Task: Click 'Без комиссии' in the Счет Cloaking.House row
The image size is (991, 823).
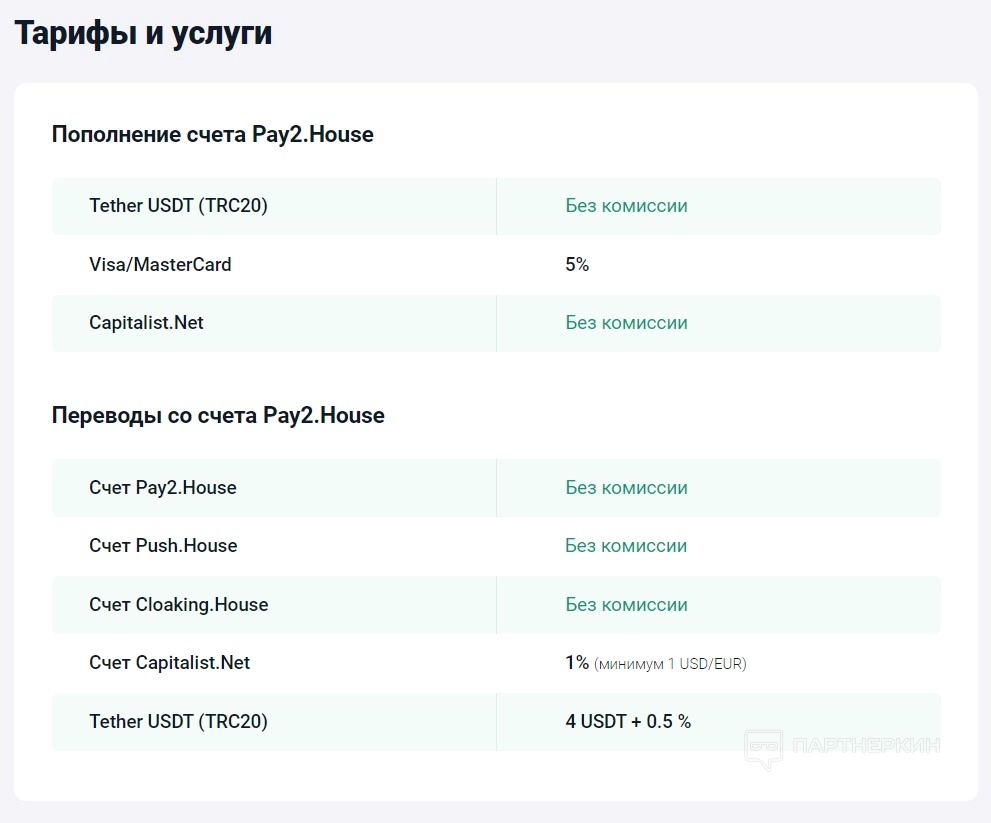Action: point(626,604)
